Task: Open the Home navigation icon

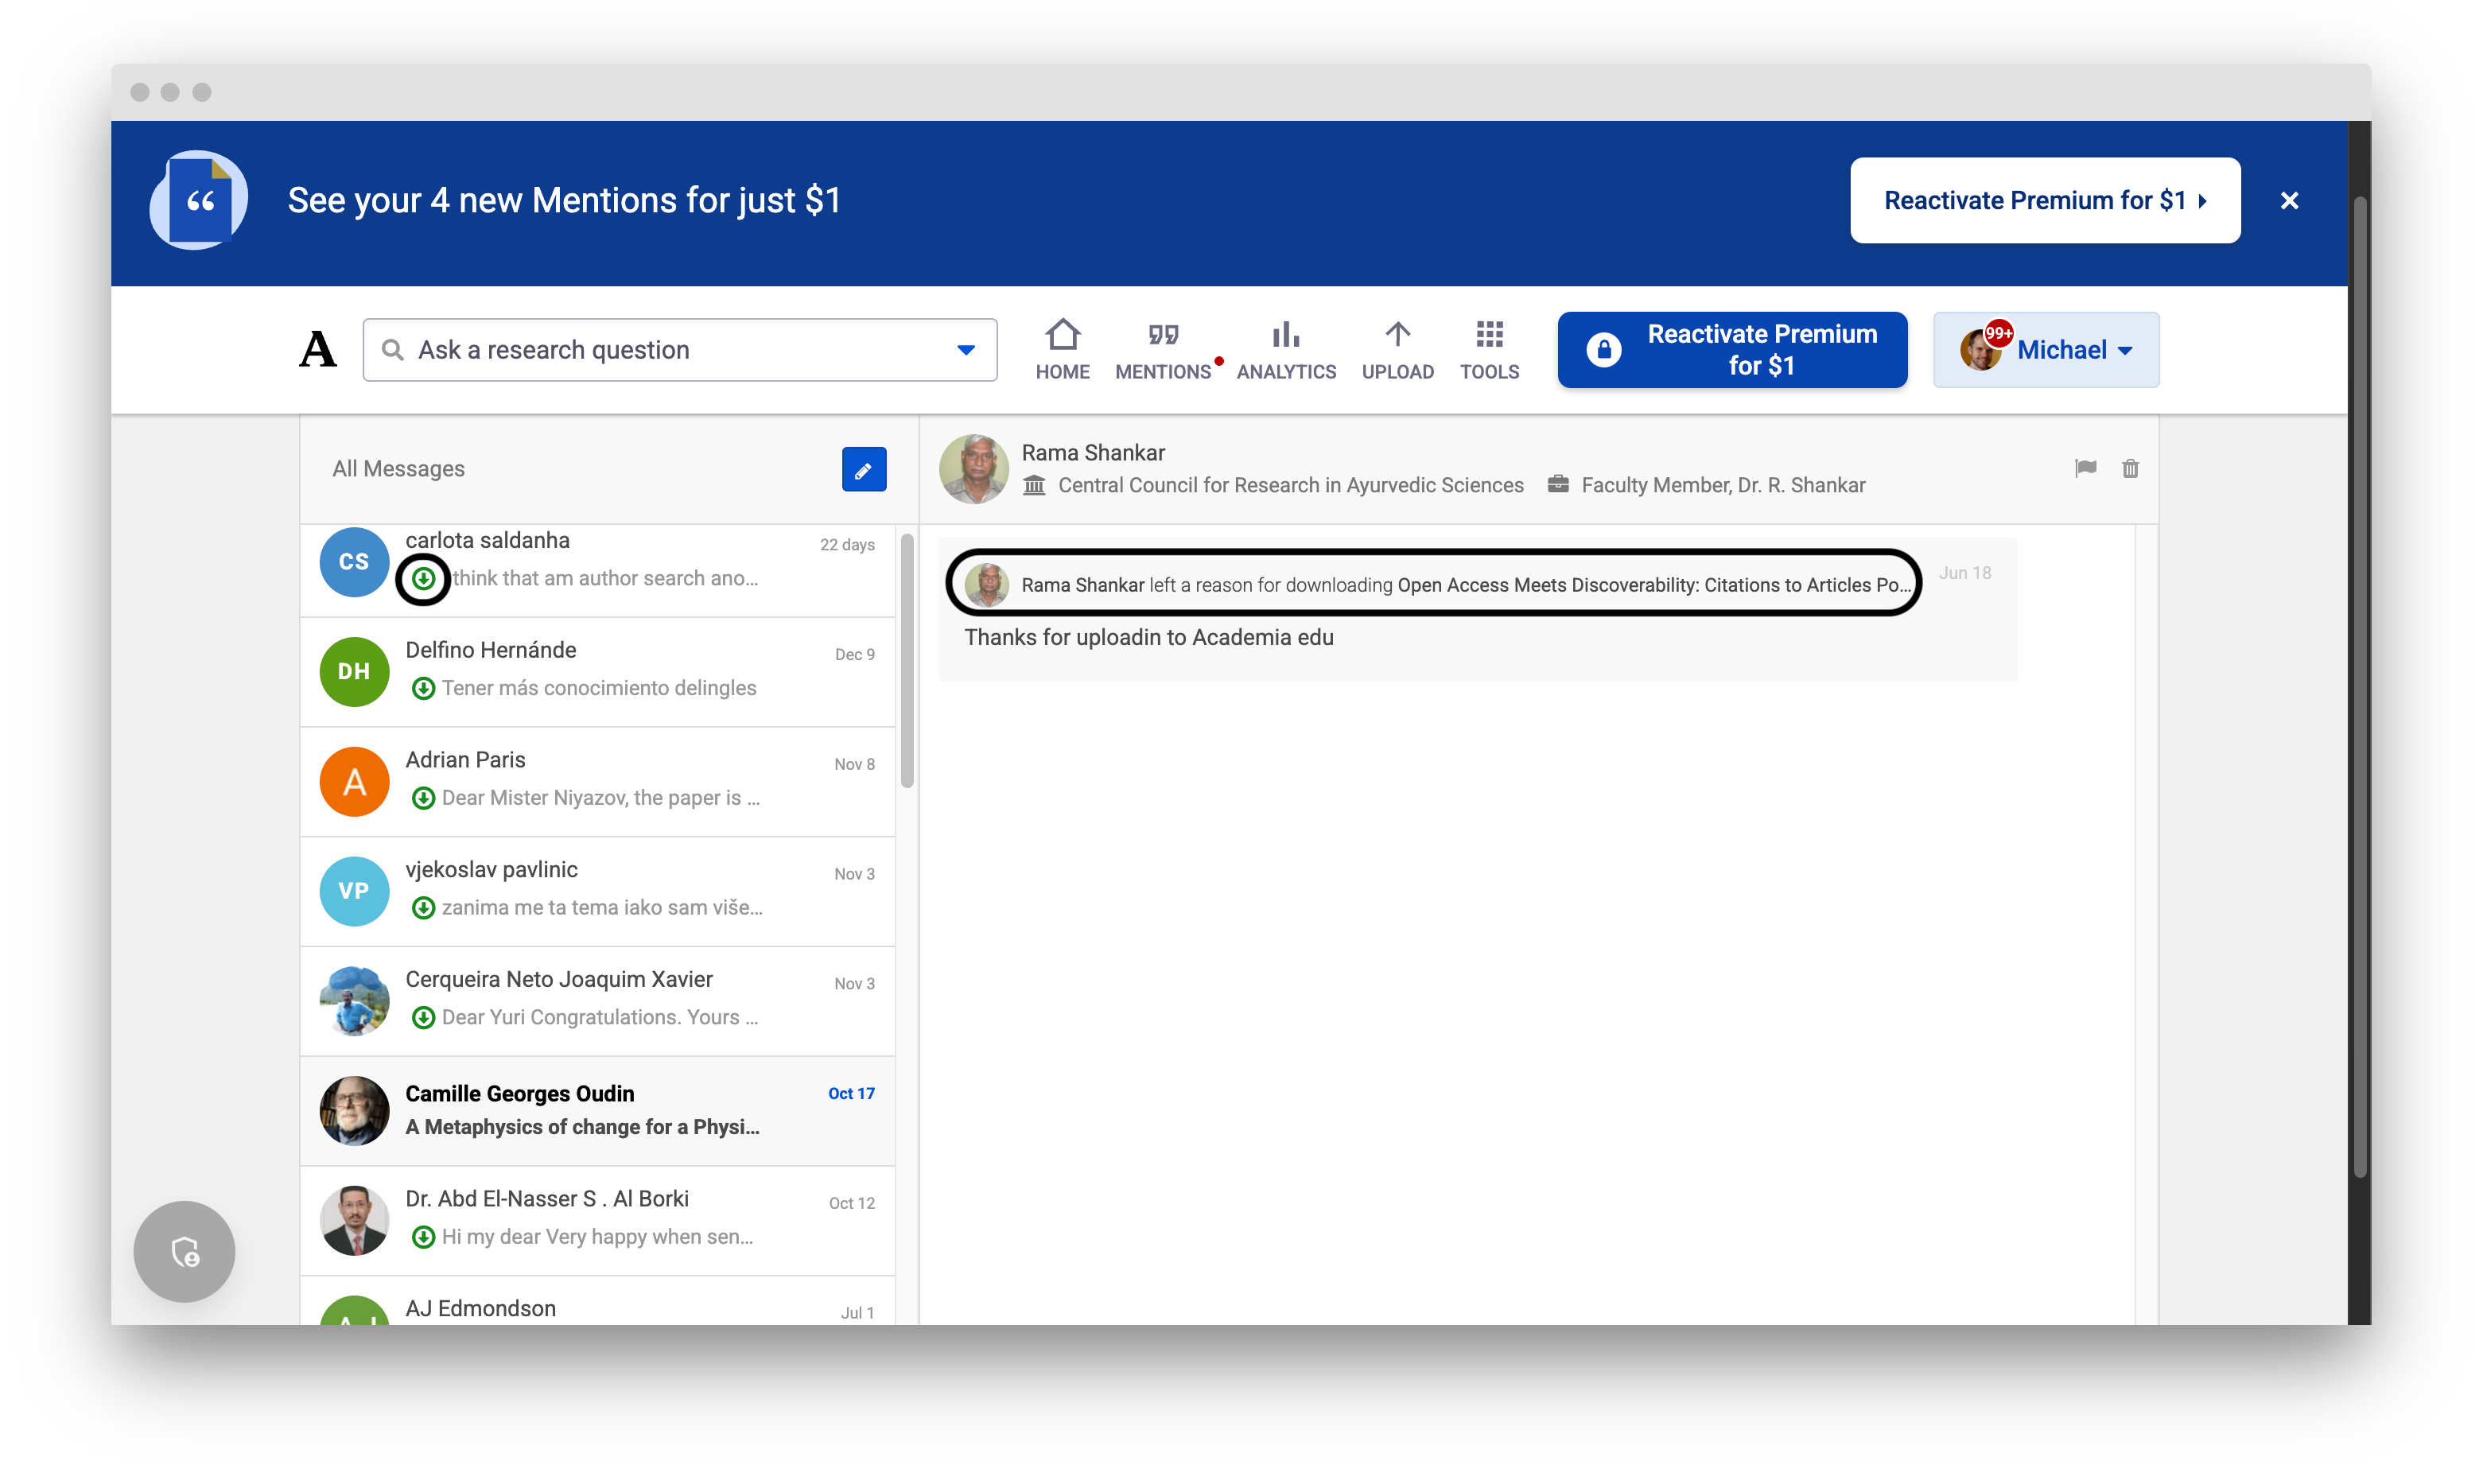Action: click(1062, 349)
